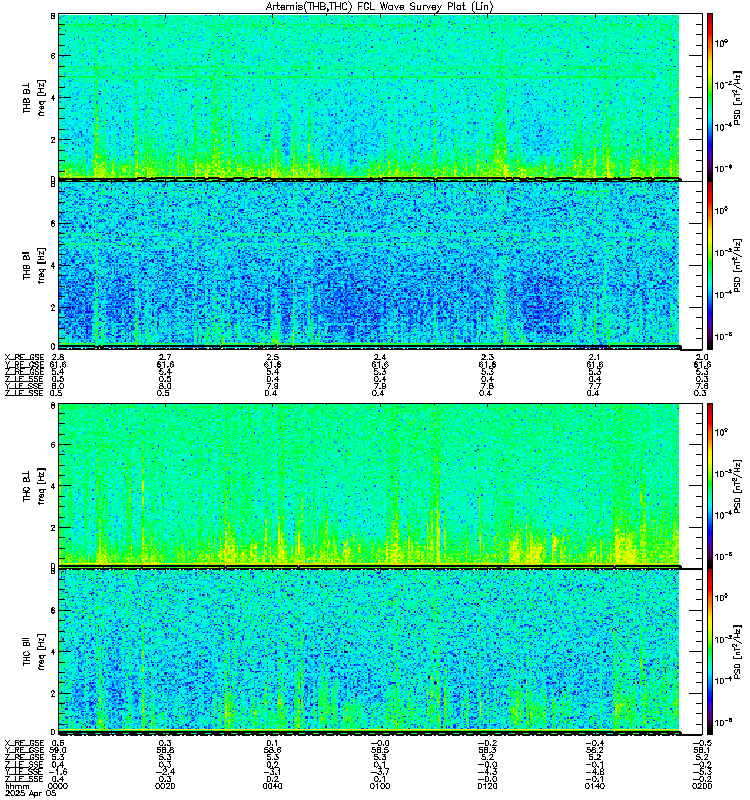The width and height of the screenshot is (750, 800).
Task: Click the THC X_RE_GSE value '0.6'
Action: tap(57, 743)
